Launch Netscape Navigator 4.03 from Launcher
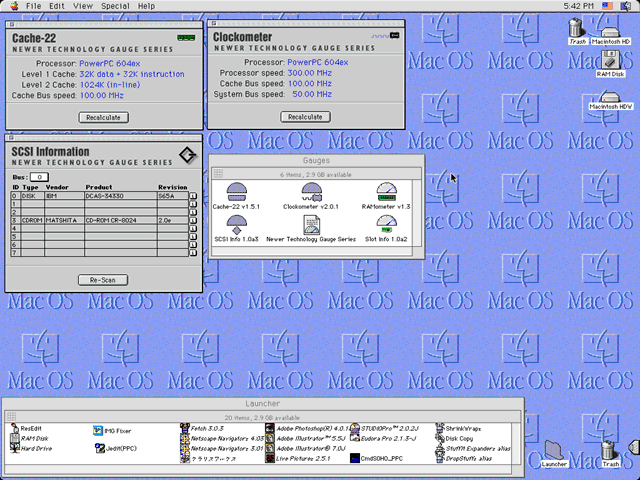This screenshot has height=480, width=640. click(222, 438)
